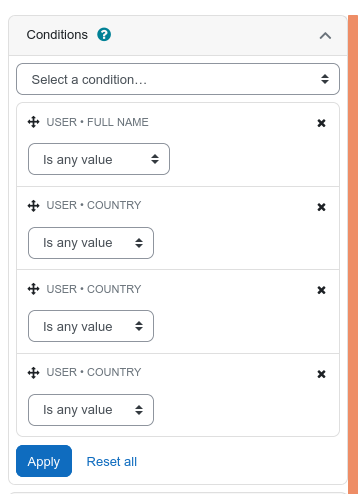Open the Conditions help question-mark icon
364x494 pixels.
point(104,34)
